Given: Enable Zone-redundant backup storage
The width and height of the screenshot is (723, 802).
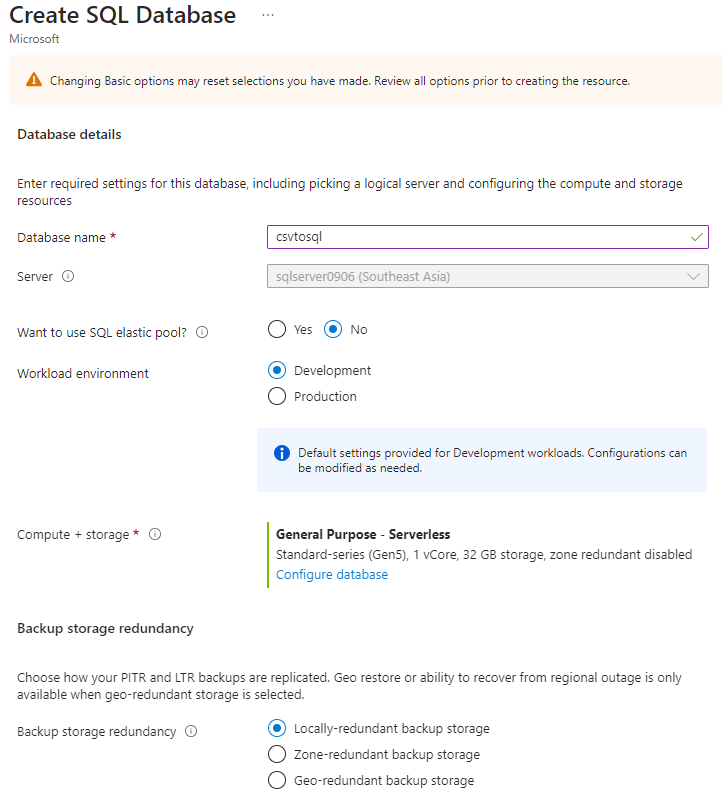Looking at the screenshot, I should coord(276,754).
